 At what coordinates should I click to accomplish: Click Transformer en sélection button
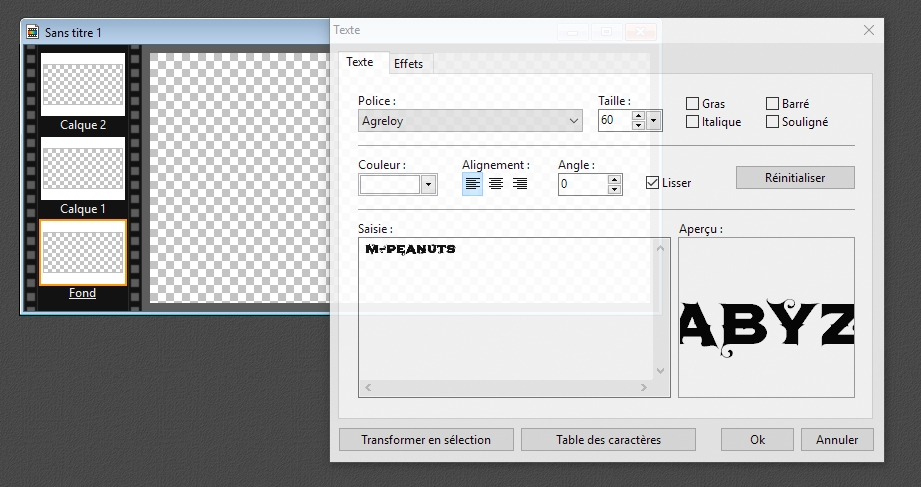pos(426,440)
